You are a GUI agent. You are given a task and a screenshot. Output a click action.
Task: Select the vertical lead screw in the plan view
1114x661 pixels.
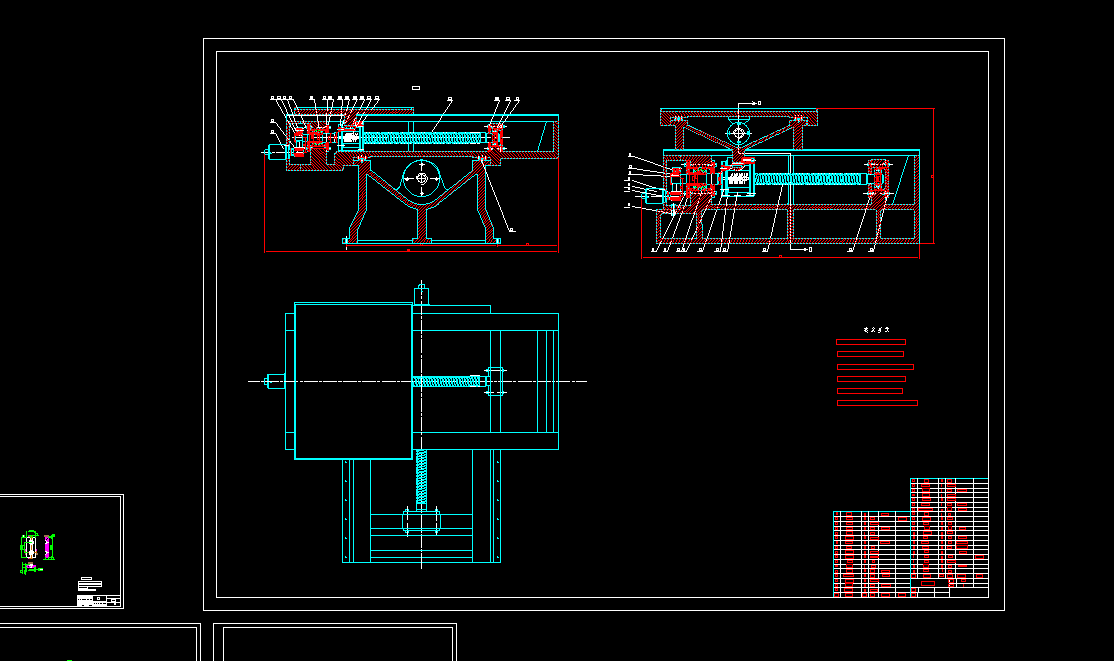coord(421,478)
